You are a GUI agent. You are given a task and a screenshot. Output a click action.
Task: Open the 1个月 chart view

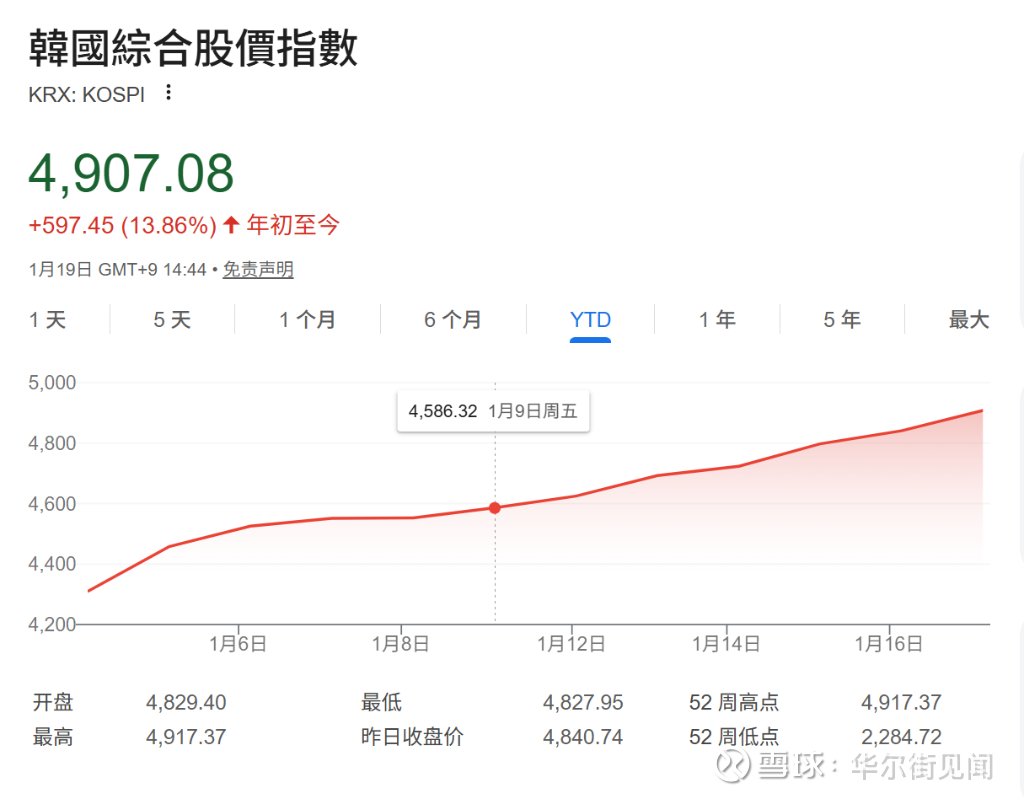(307, 319)
